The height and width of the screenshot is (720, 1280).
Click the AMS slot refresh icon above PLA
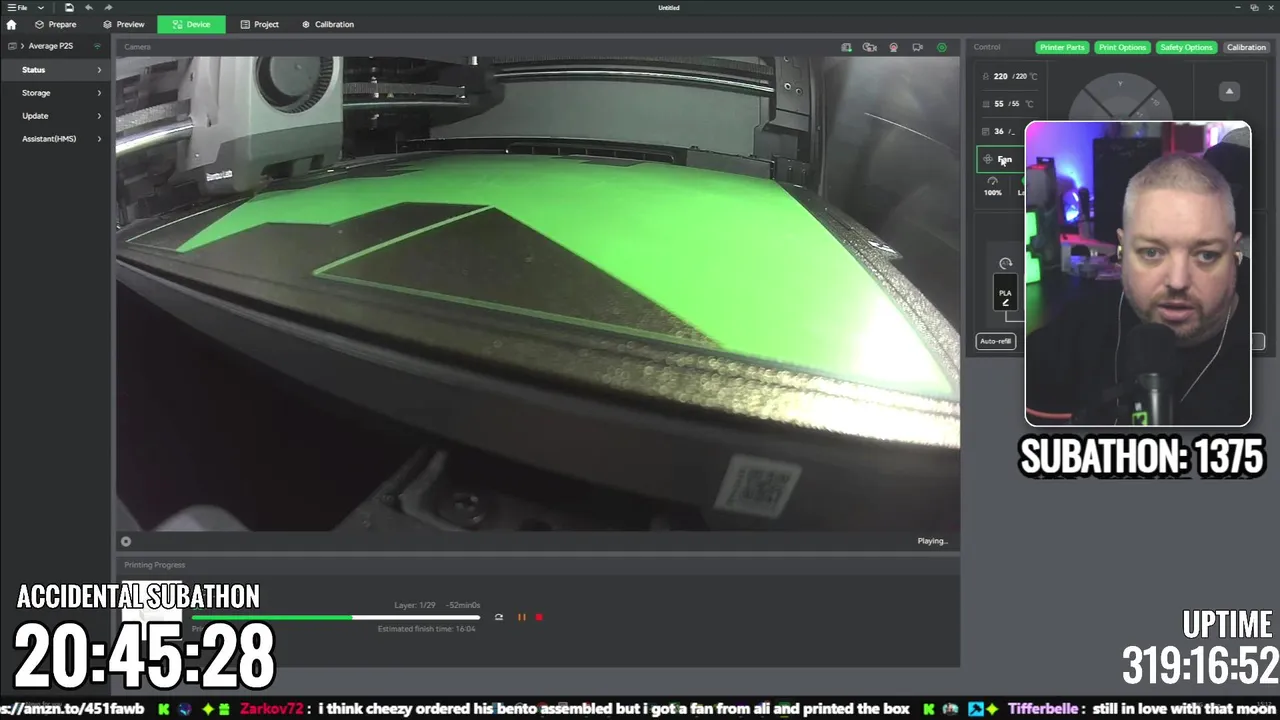[1006, 263]
